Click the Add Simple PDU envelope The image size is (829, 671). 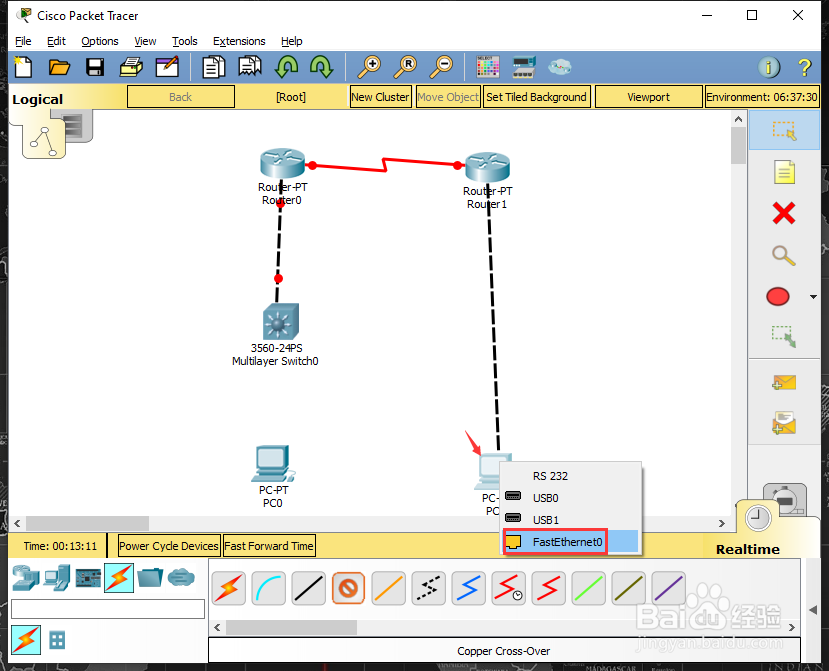point(784,382)
